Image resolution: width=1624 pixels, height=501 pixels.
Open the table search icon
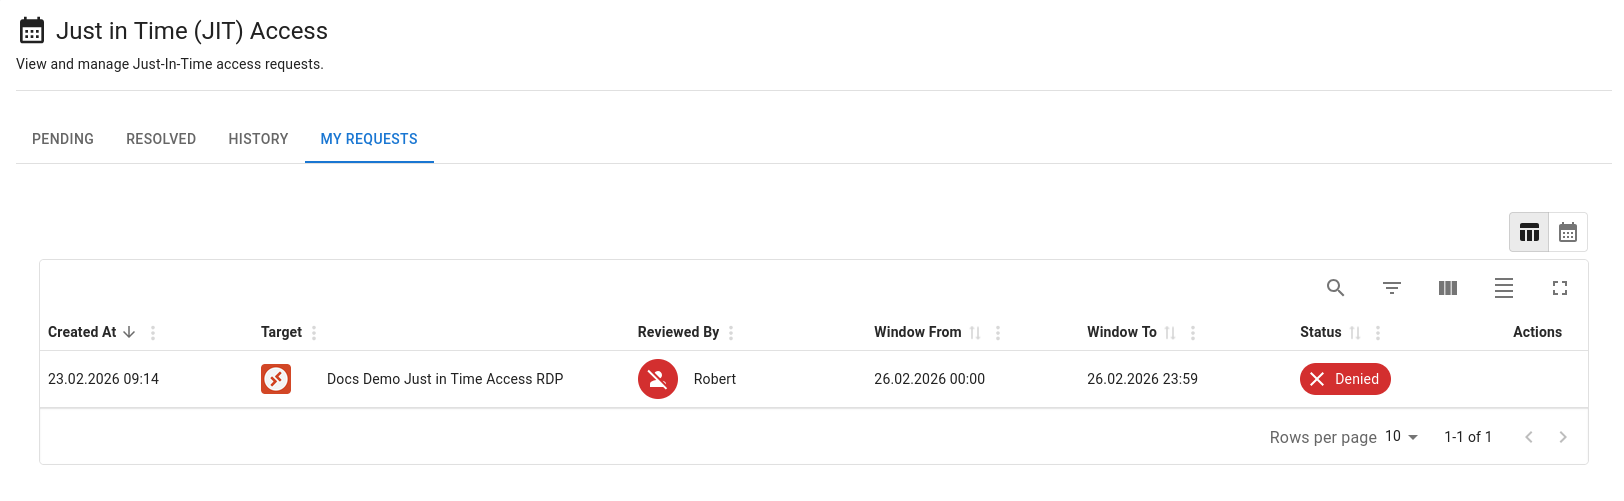[1335, 288]
